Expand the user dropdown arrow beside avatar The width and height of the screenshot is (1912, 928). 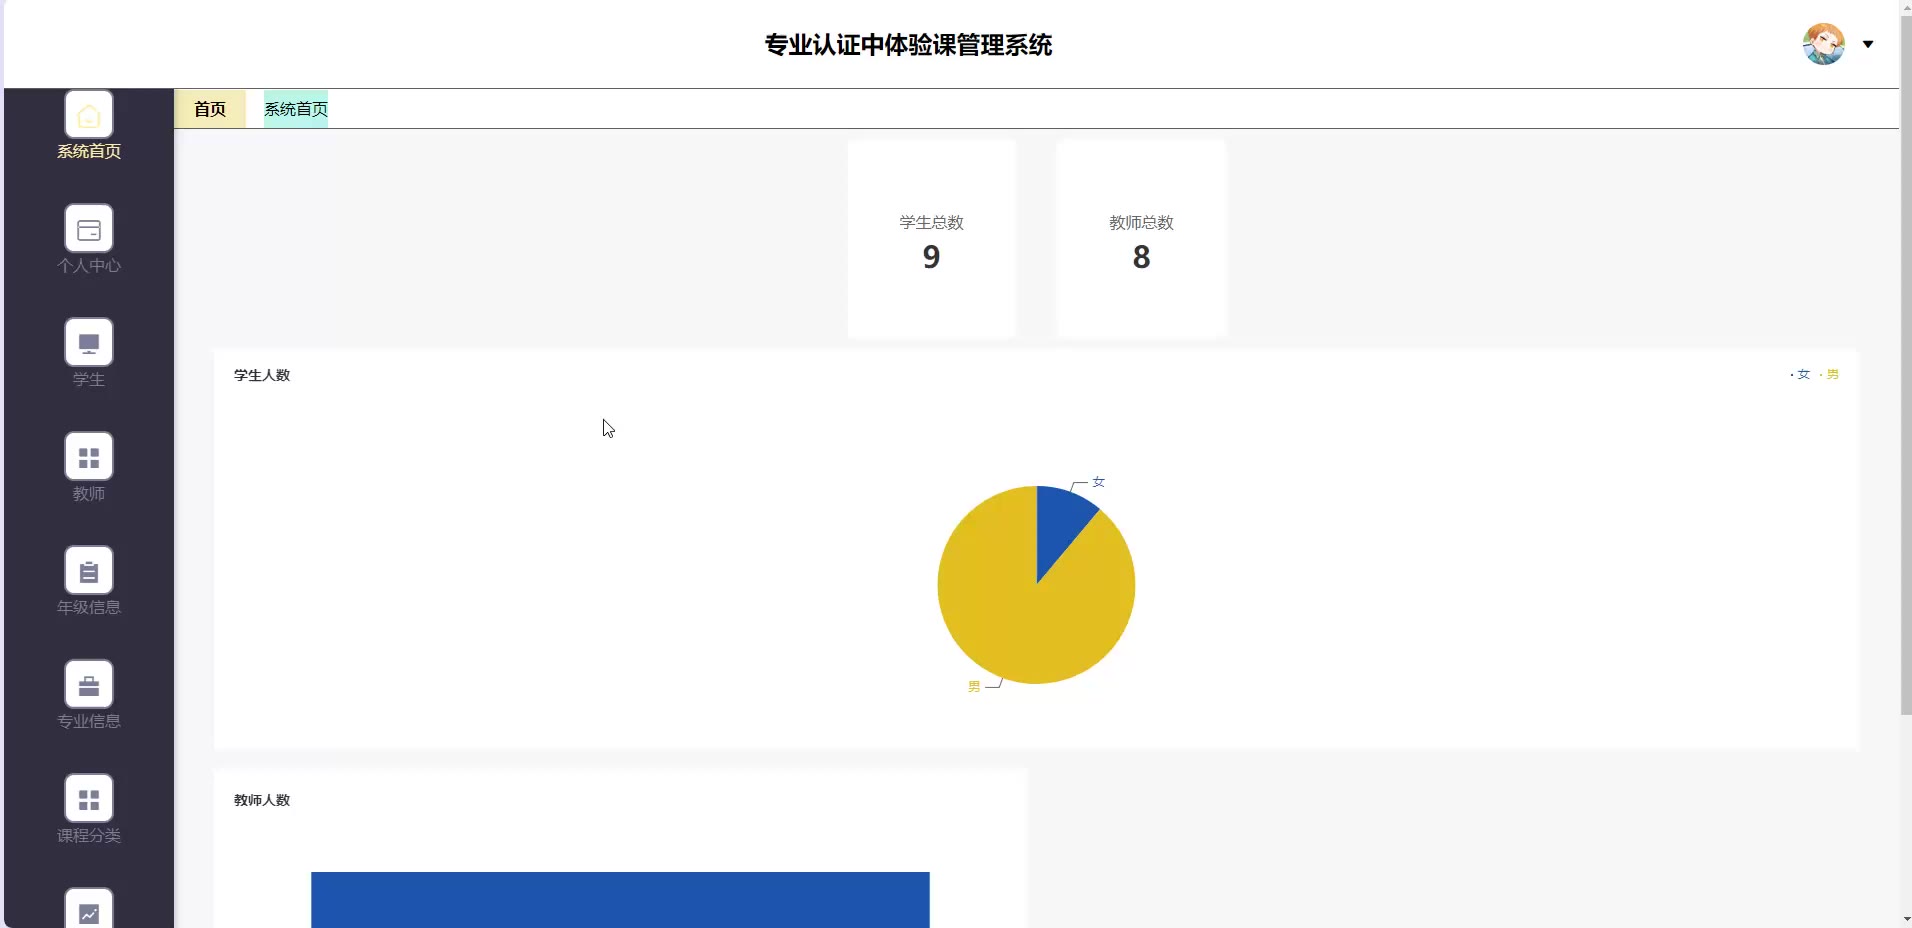click(x=1868, y=44)
